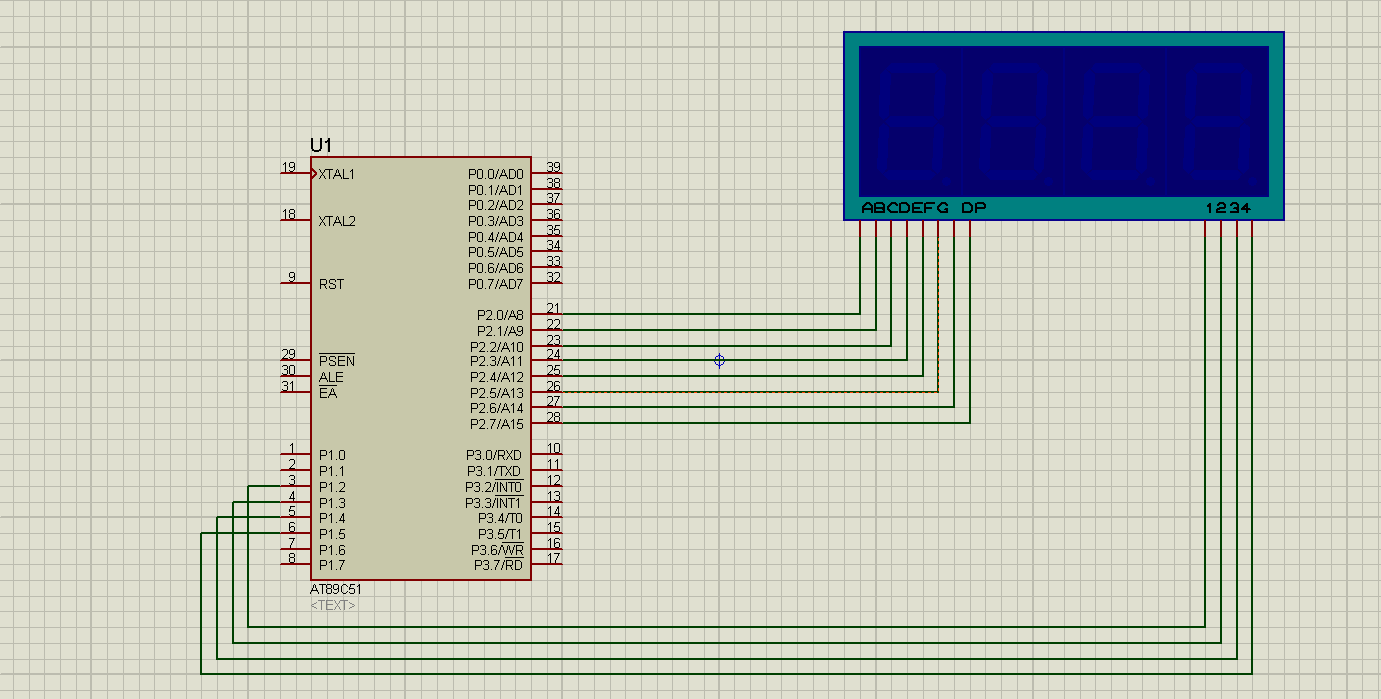Click the XTAL2 pin label

(337, 221)
